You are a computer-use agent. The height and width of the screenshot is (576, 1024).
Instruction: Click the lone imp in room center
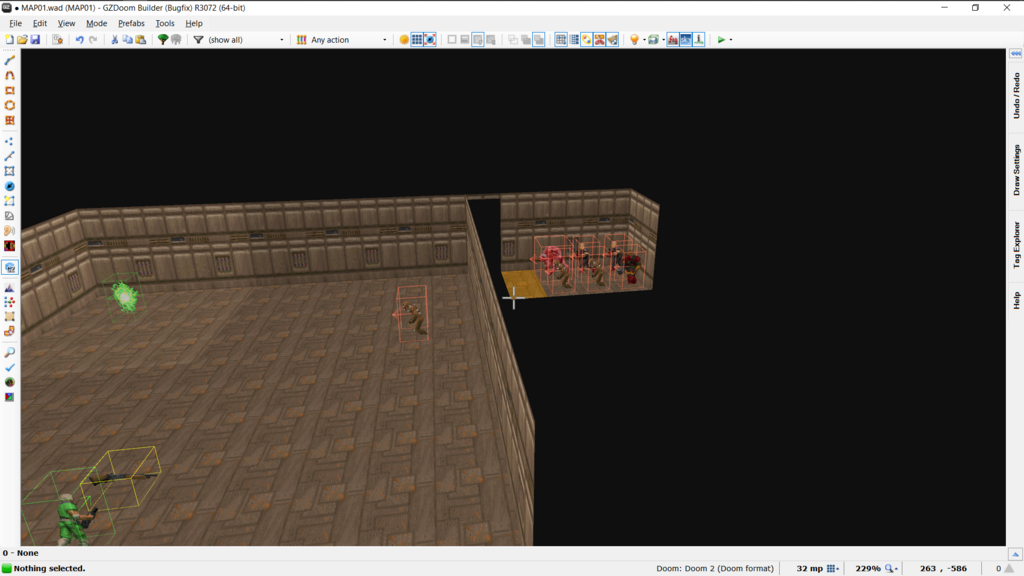413,315
